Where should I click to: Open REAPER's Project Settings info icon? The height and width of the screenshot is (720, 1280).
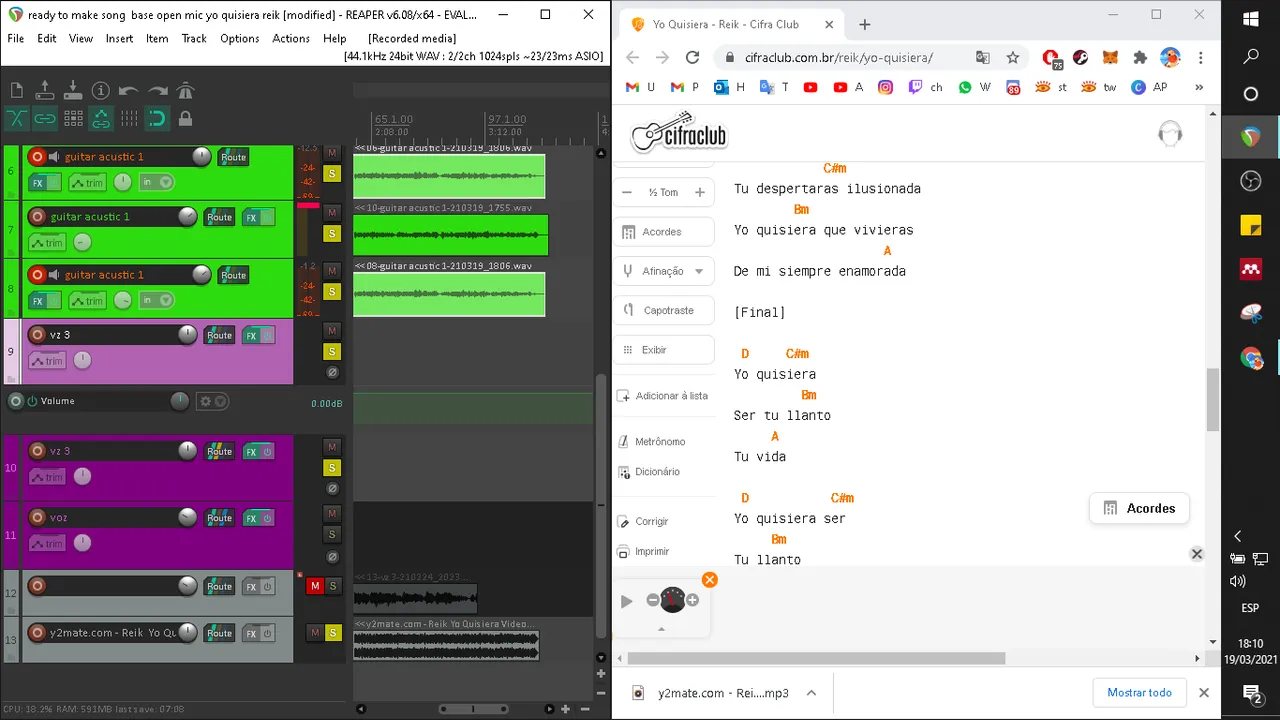(101, 91)
